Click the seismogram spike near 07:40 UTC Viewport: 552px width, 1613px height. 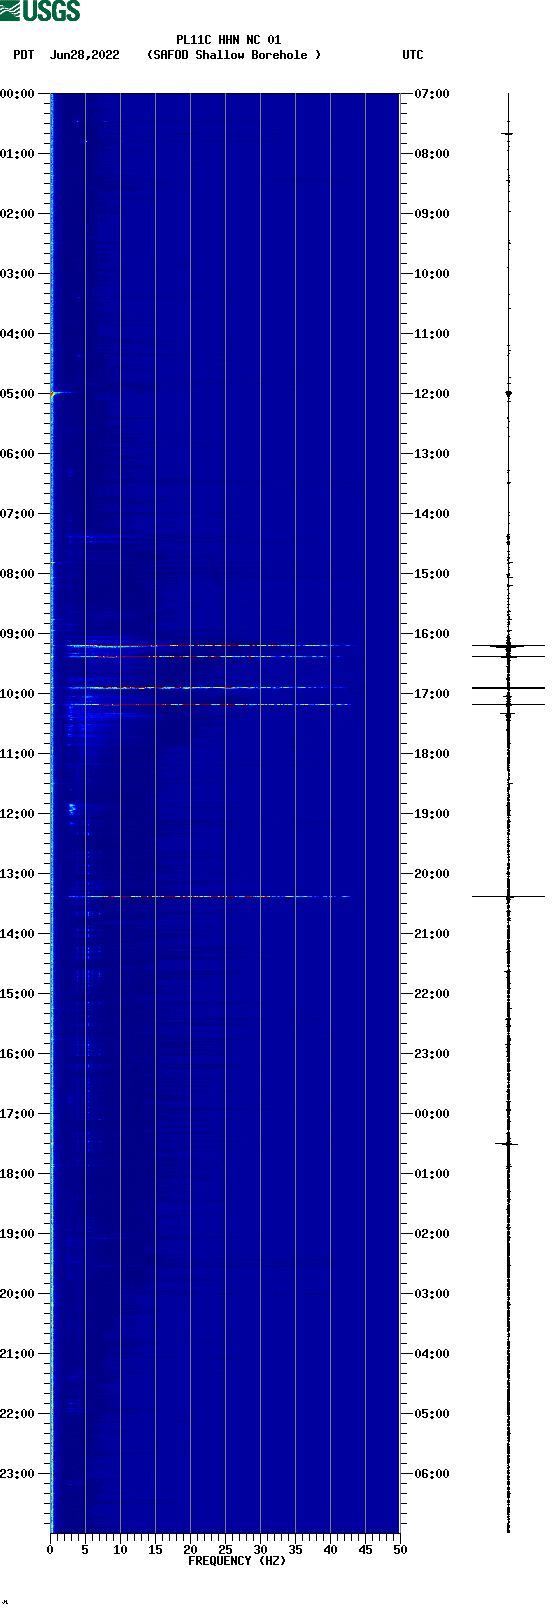point(508,133)
